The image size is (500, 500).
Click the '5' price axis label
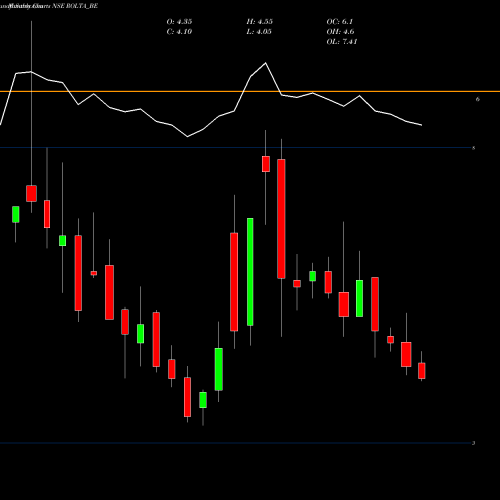point(474,148)
